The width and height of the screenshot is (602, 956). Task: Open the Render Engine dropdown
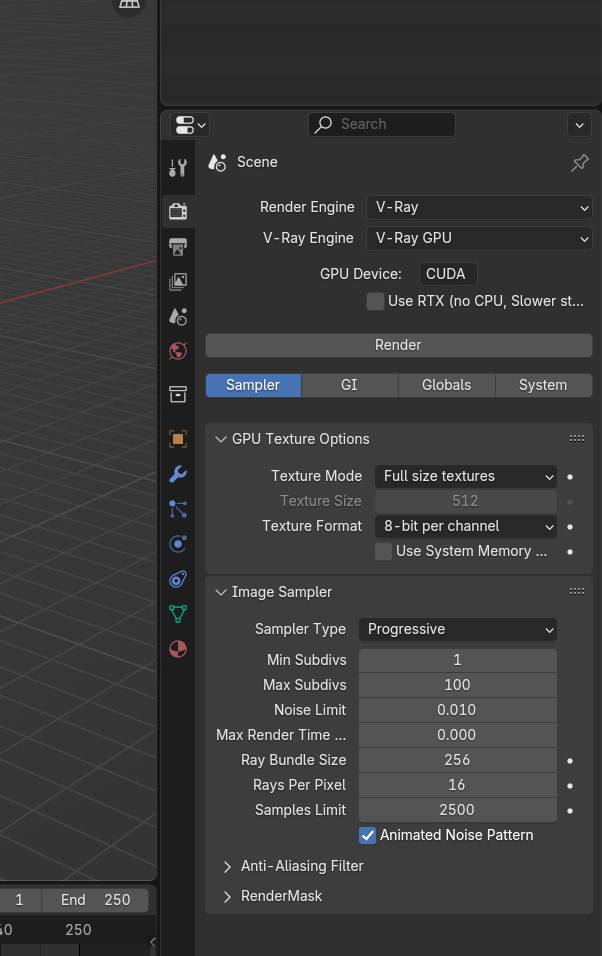[x=479, y=207]
